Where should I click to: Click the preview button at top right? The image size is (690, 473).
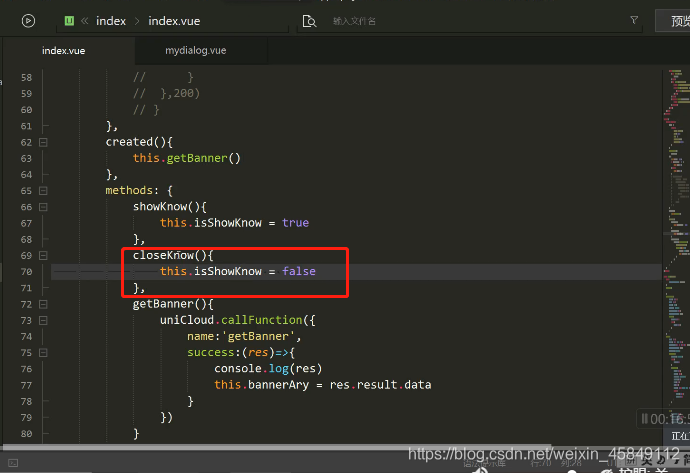pos(673,21)
